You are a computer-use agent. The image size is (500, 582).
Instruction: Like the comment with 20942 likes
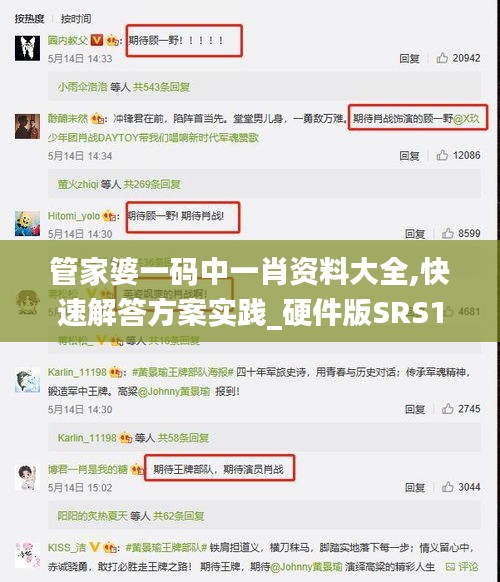[442, 58]
